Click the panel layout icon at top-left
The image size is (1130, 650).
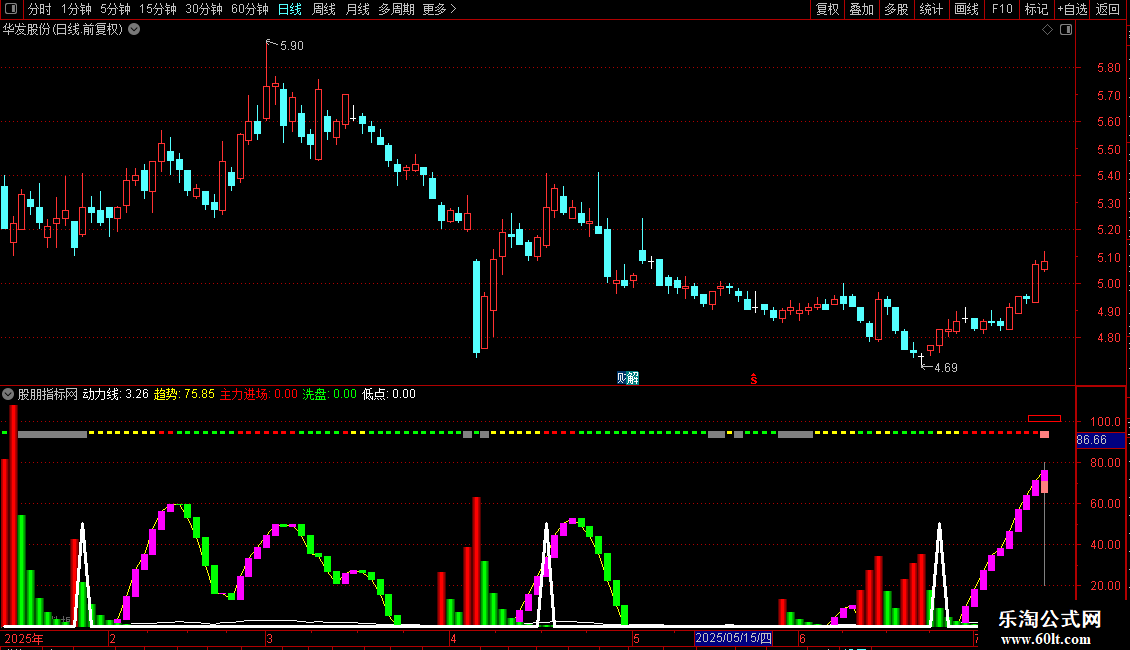[x=11, y=9]
